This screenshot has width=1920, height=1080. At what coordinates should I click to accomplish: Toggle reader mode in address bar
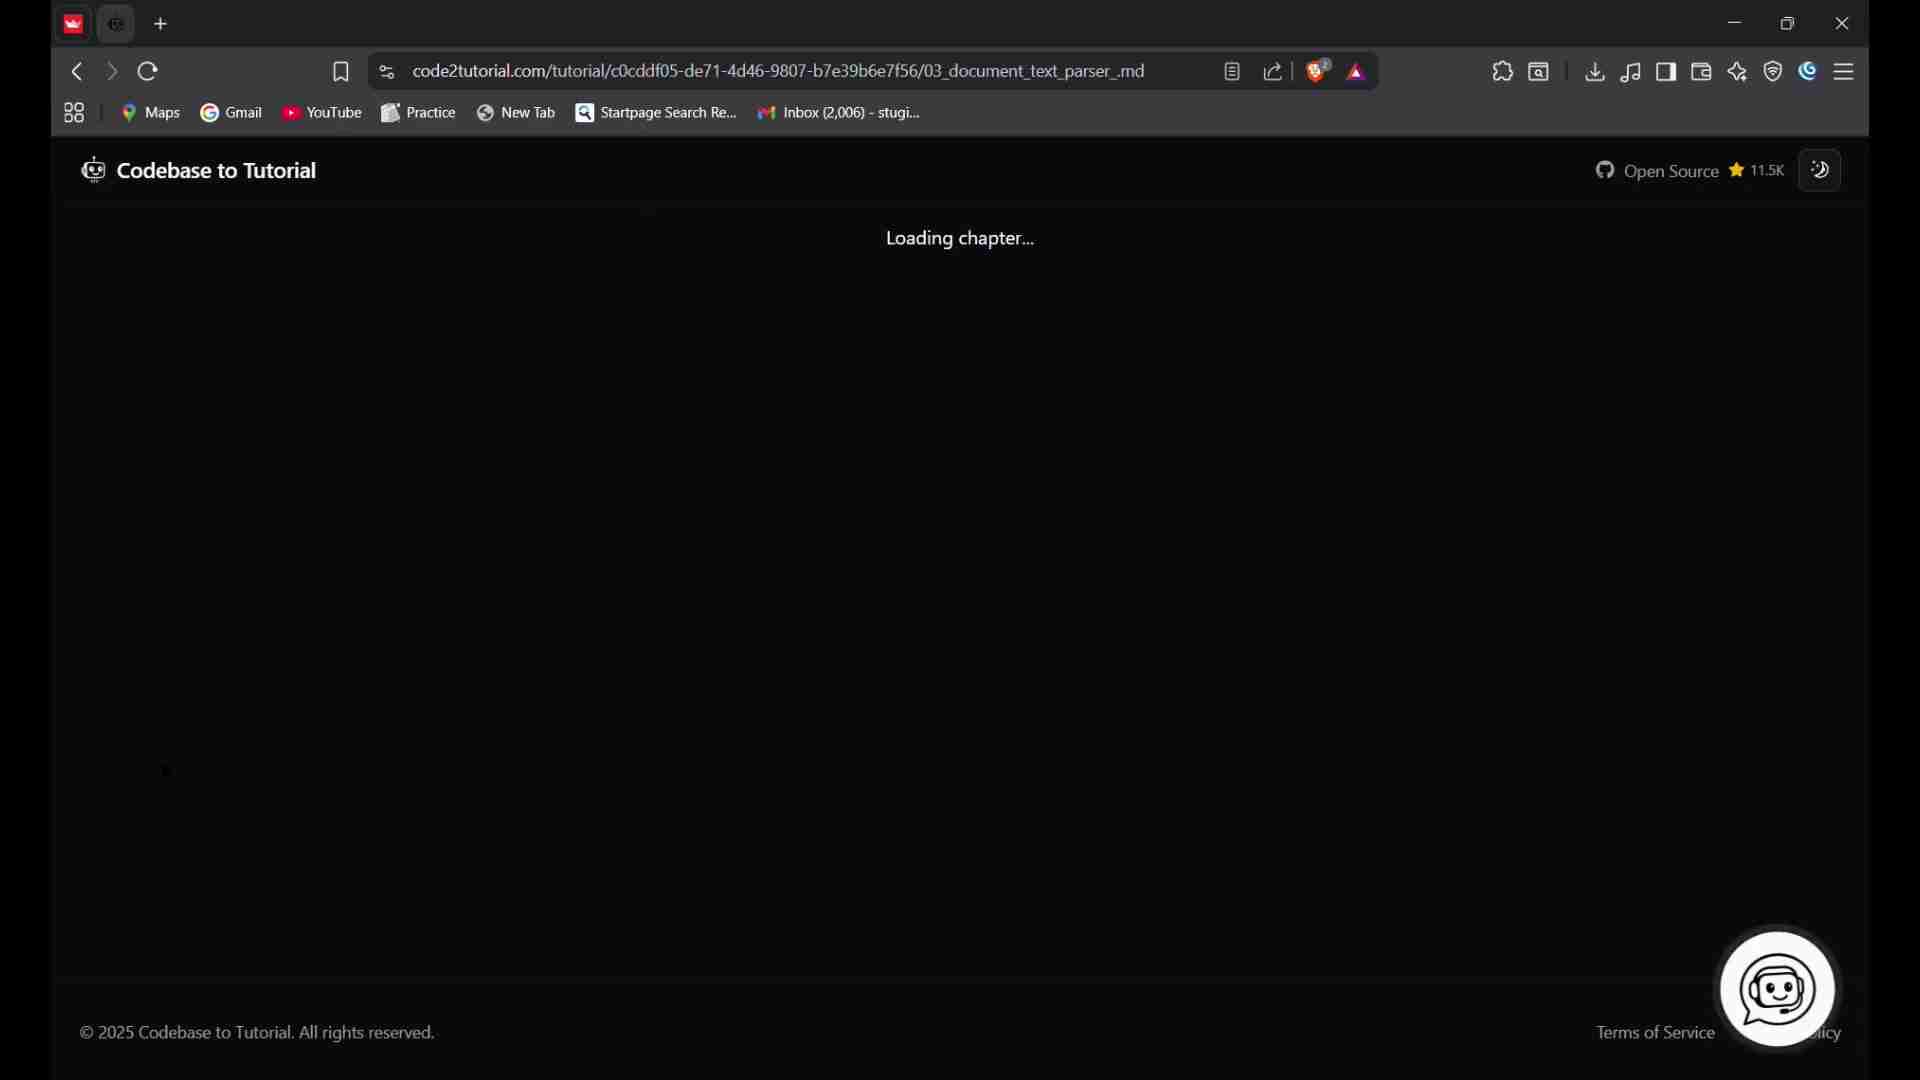click(x=1234, y=72)
